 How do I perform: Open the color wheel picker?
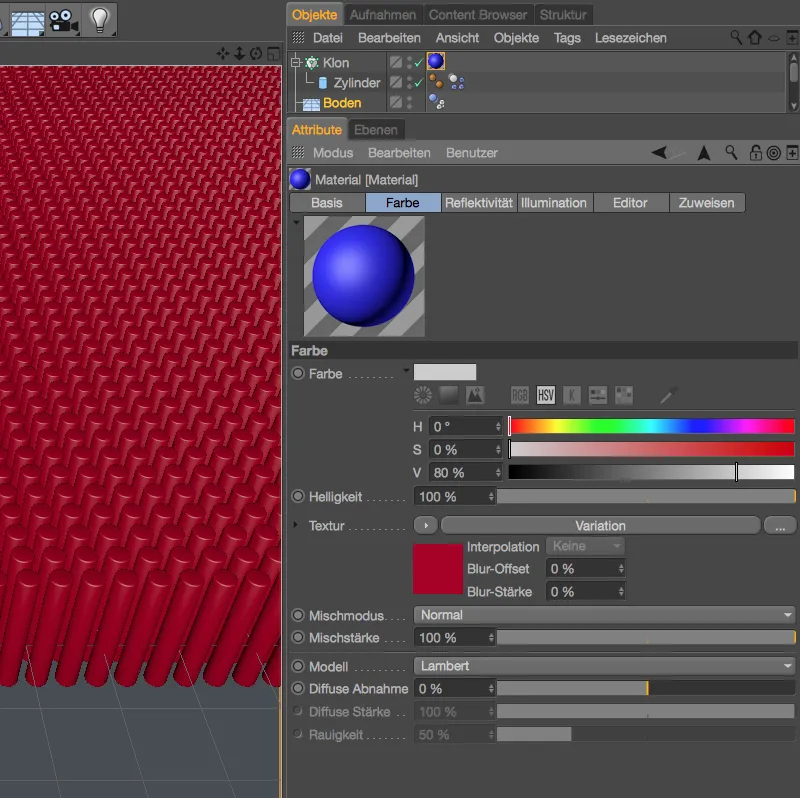click(421, 394)
